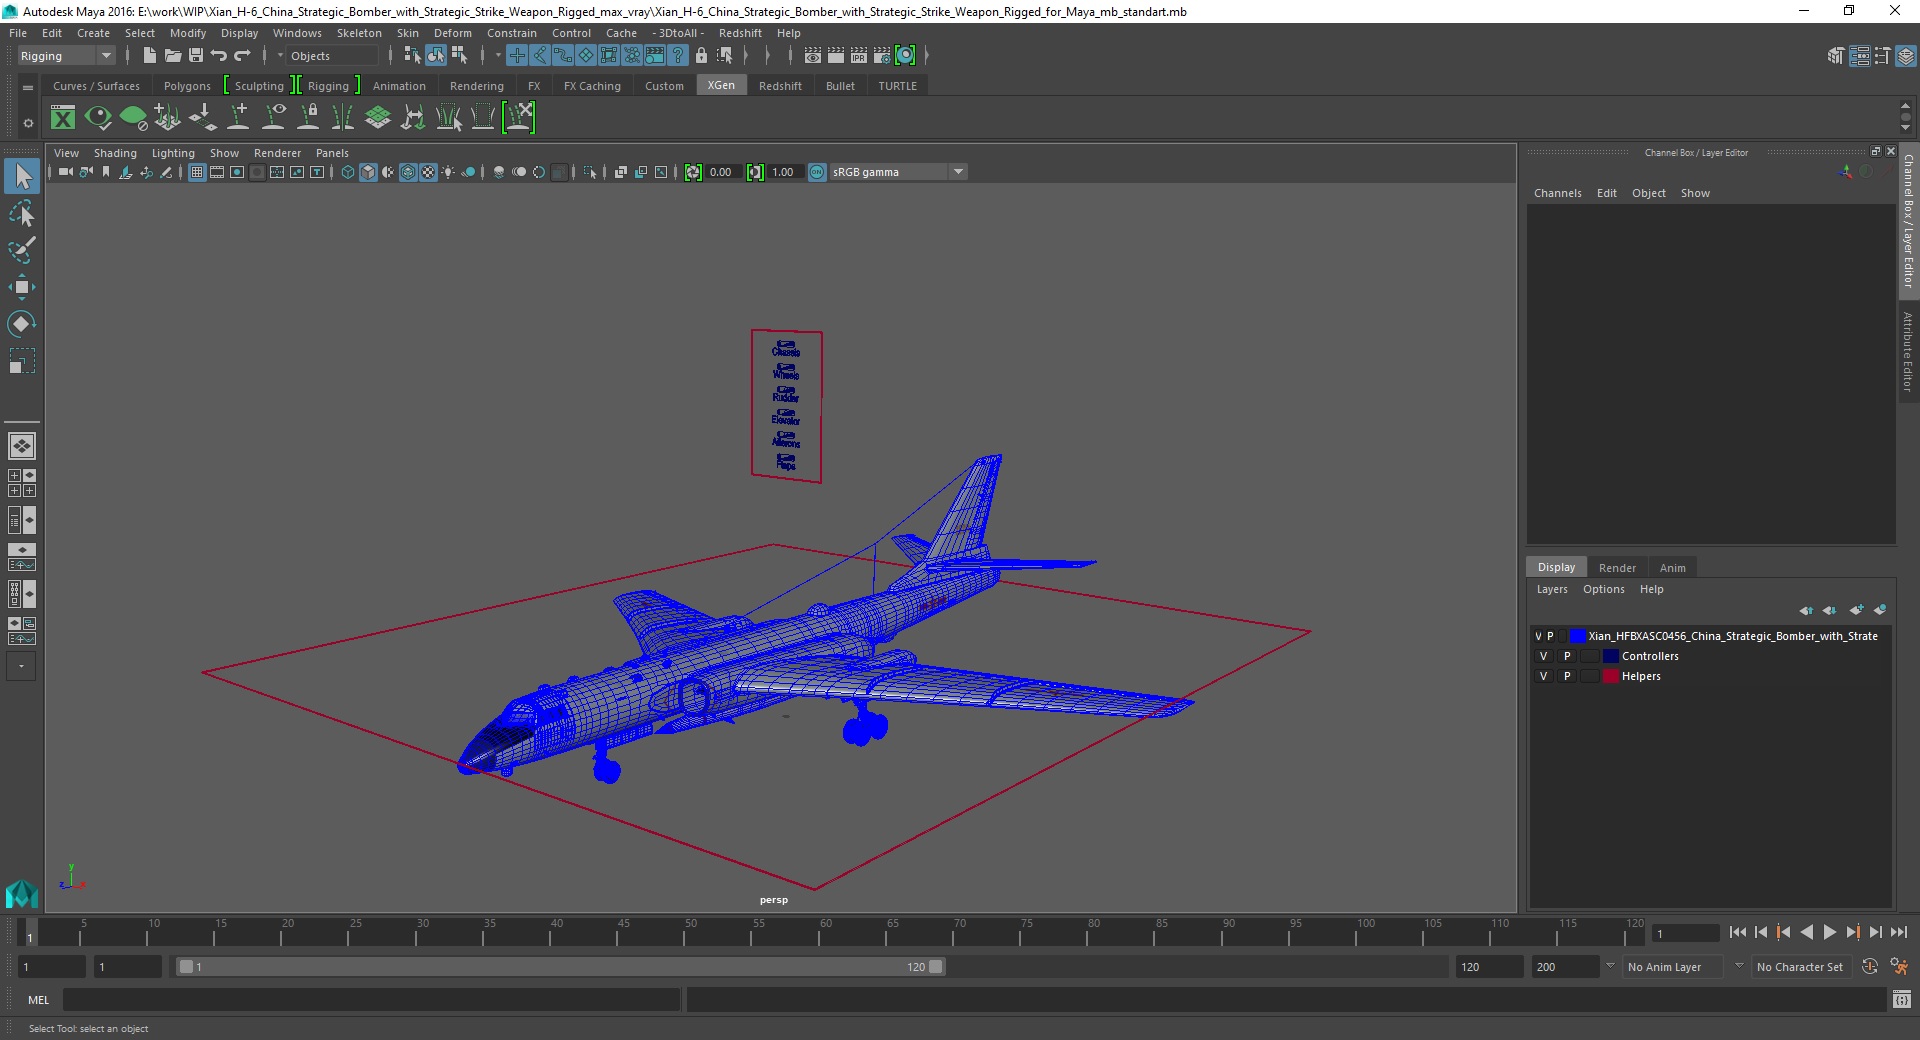1920x1040 pixels.
Task: Toggle textured display in viewport
Action: coord(428,172)
